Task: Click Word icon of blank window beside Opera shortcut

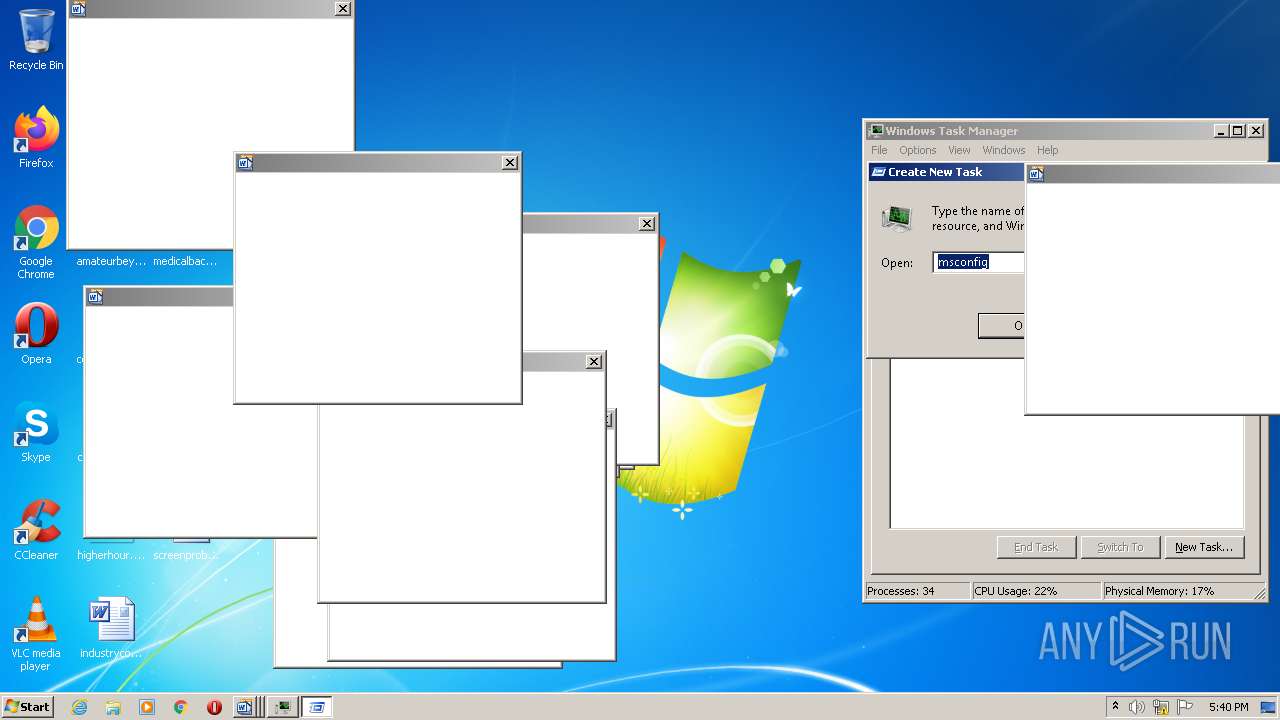Action: (x=95, y=297)
